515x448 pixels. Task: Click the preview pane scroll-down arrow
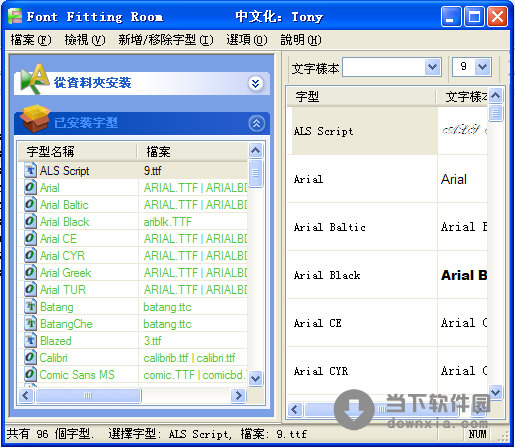point(496,392)
